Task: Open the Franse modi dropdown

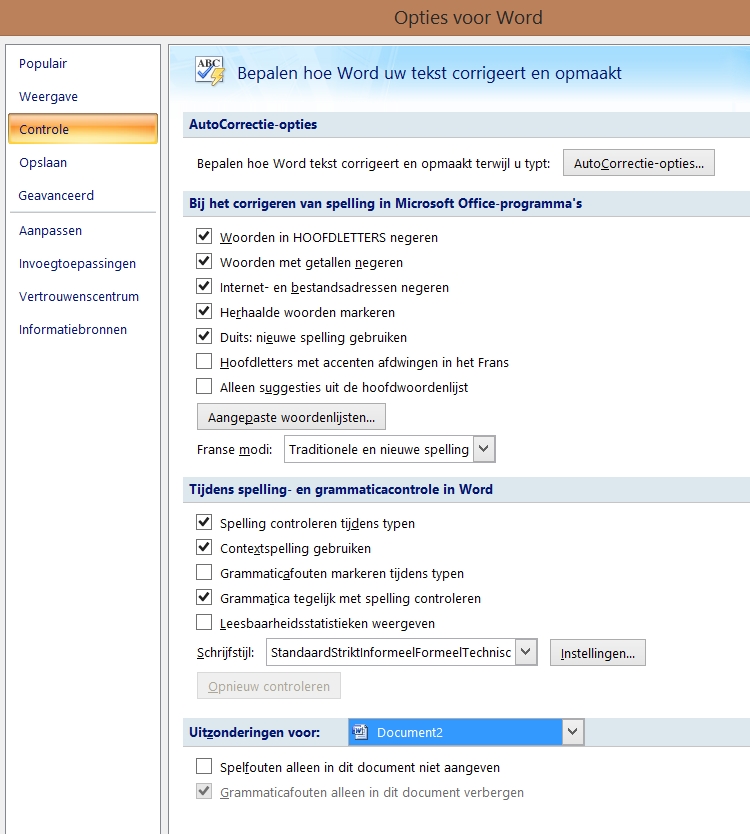Action: [484, 449]
